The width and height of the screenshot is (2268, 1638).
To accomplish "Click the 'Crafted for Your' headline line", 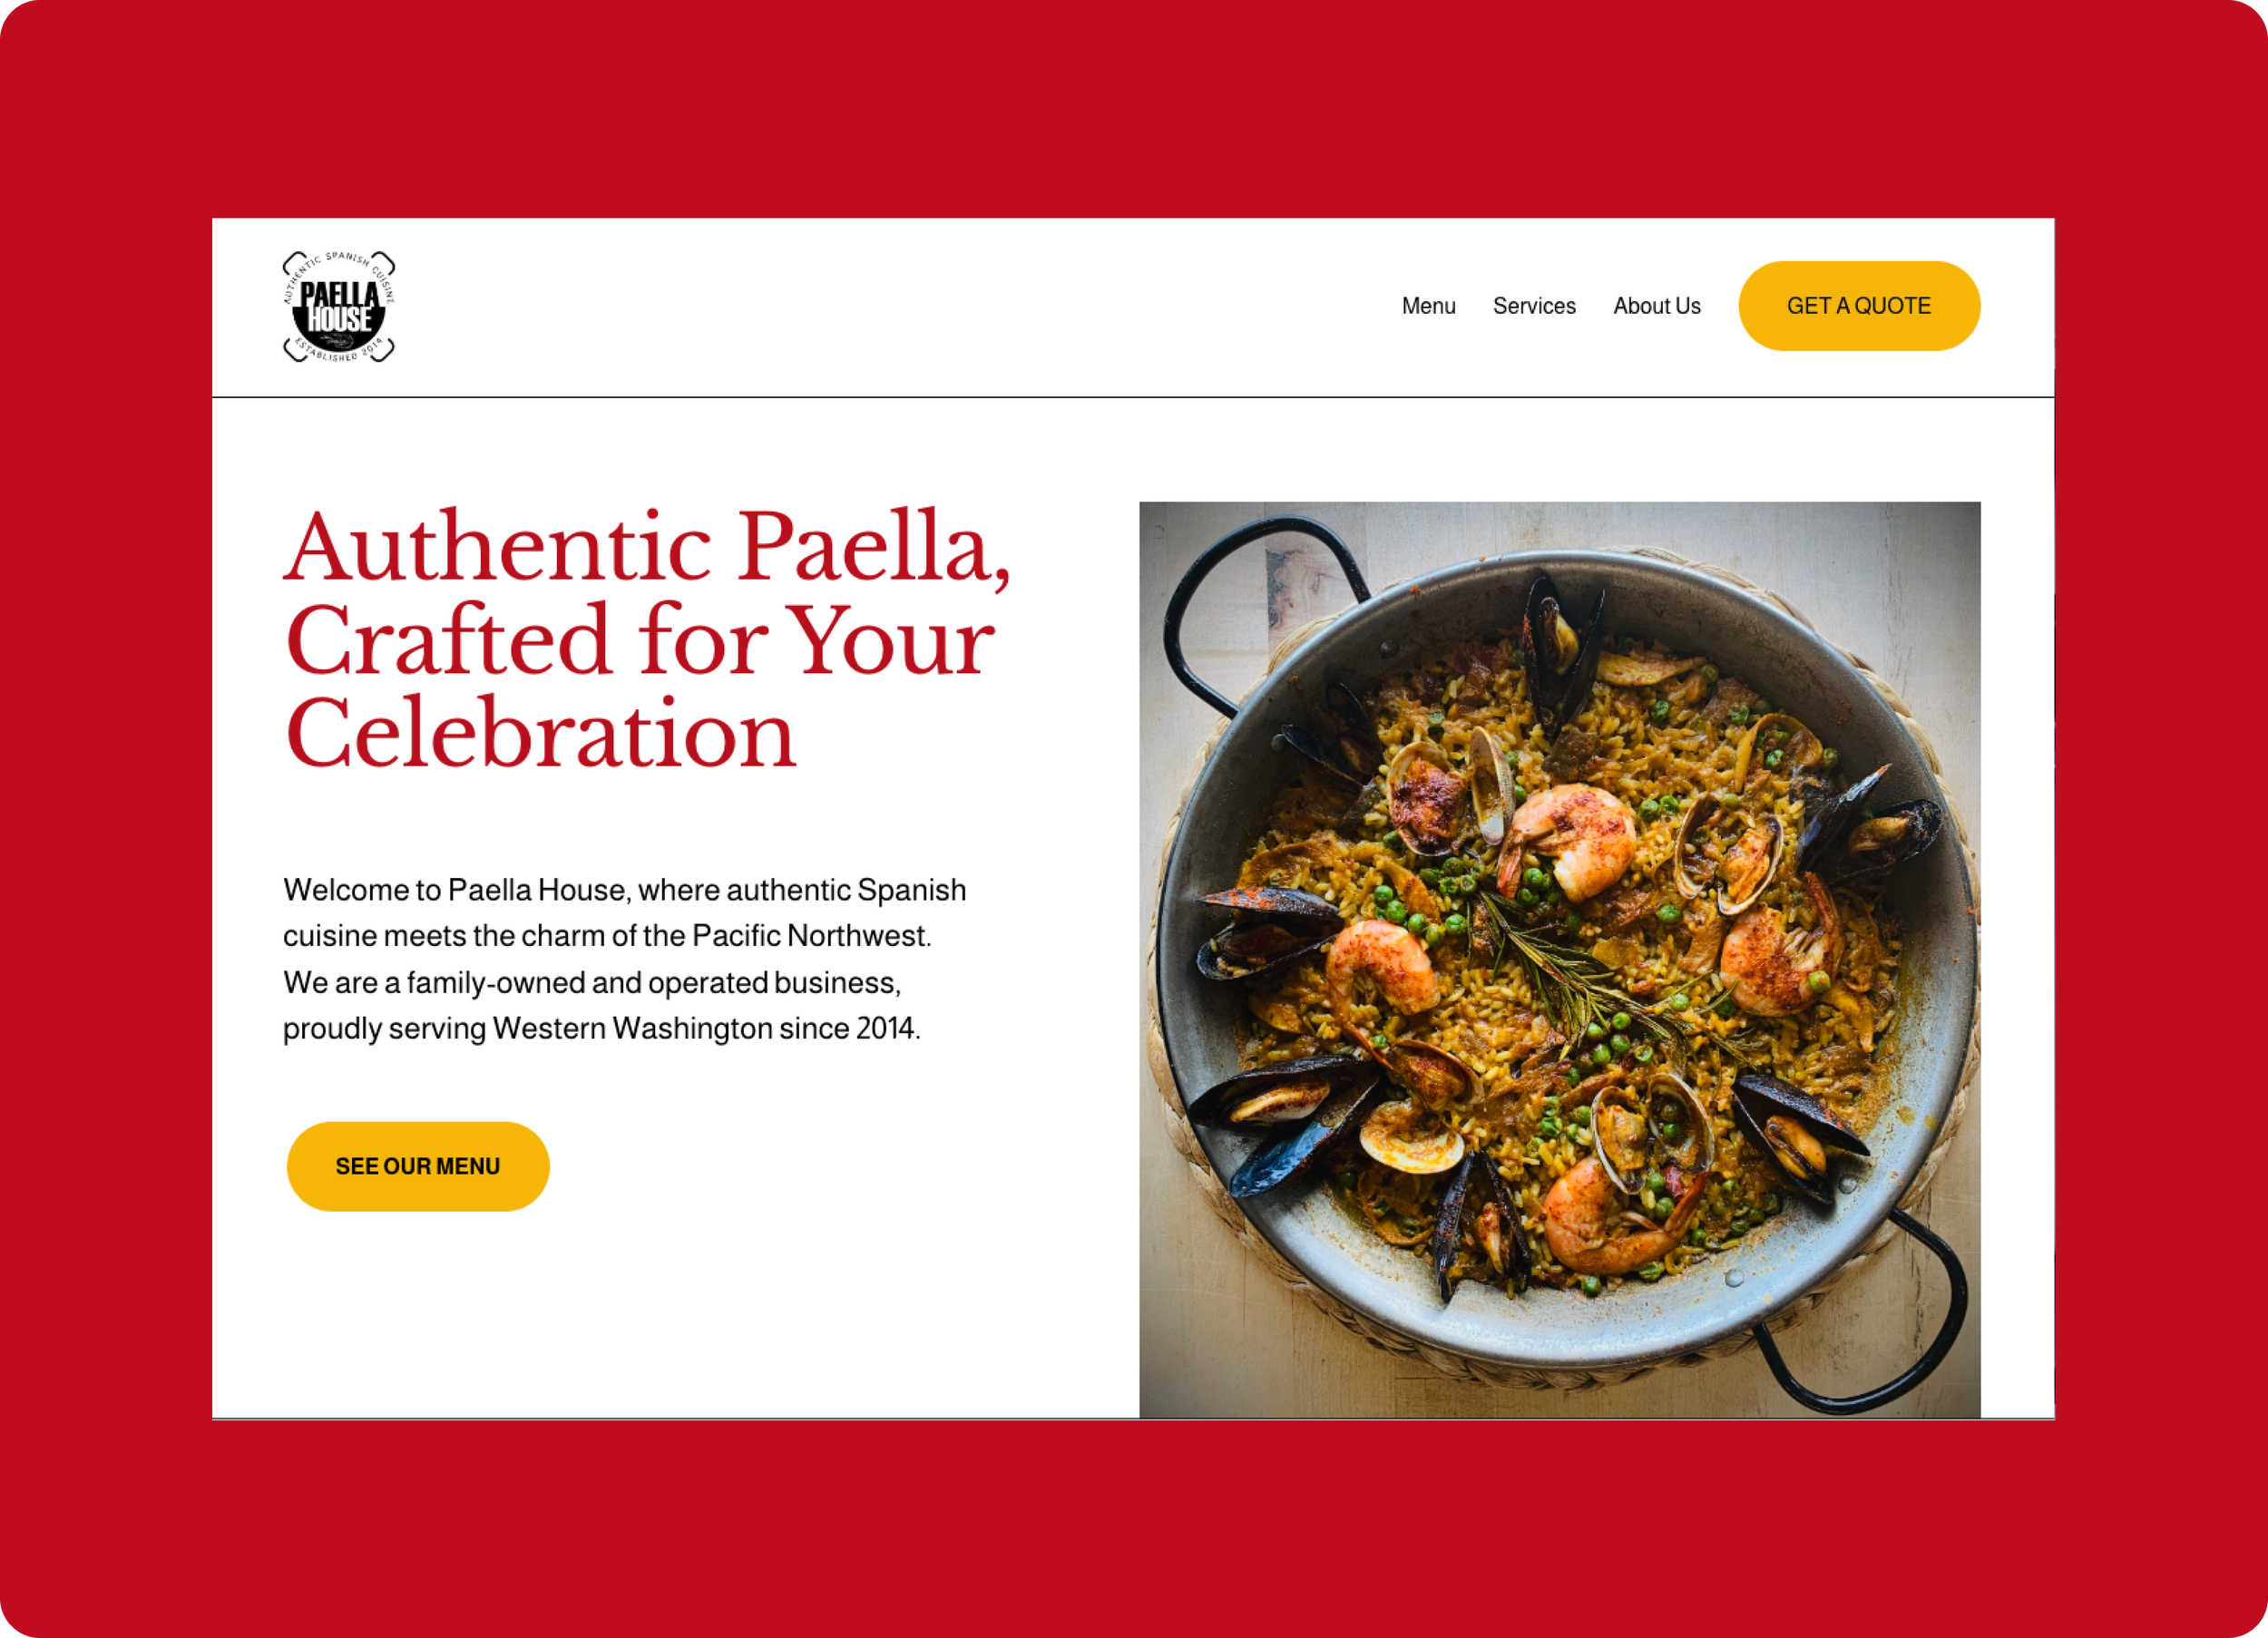I will 640,640.
